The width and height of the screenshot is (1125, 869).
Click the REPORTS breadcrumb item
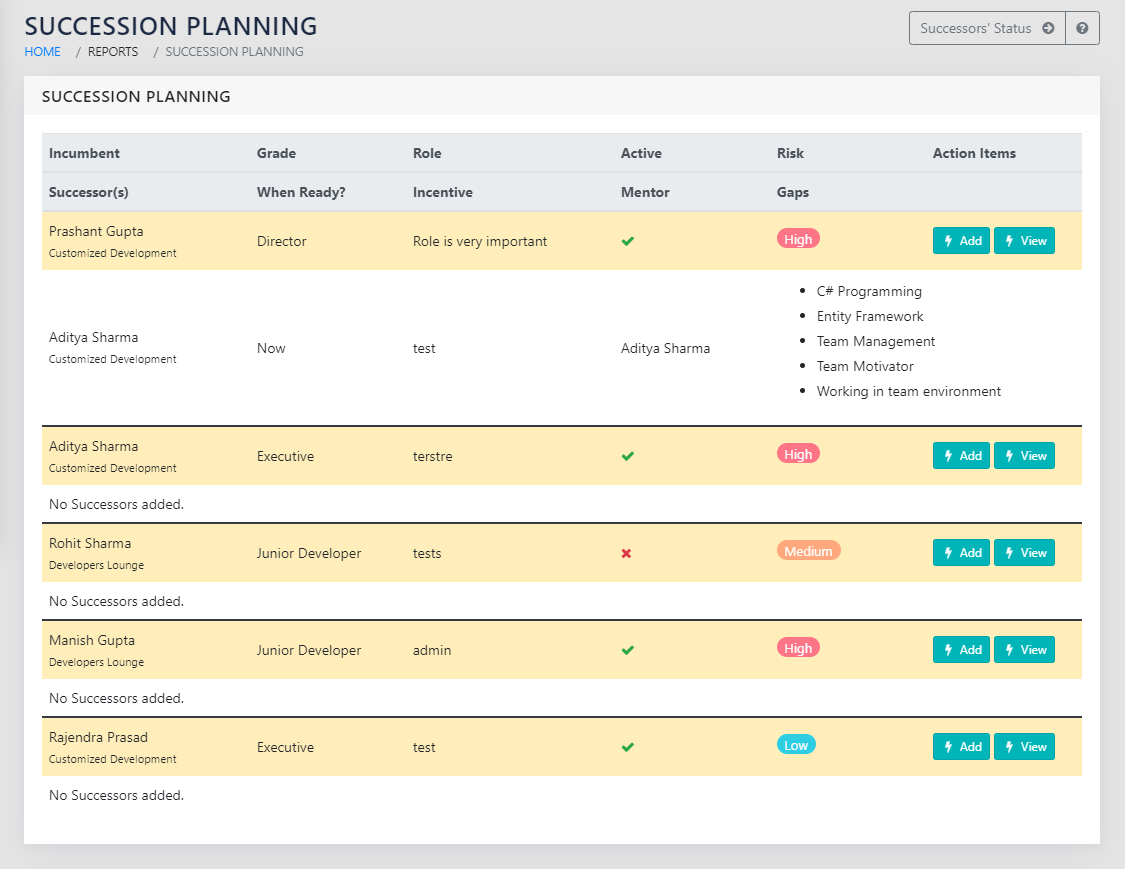(x=113, y=52)
